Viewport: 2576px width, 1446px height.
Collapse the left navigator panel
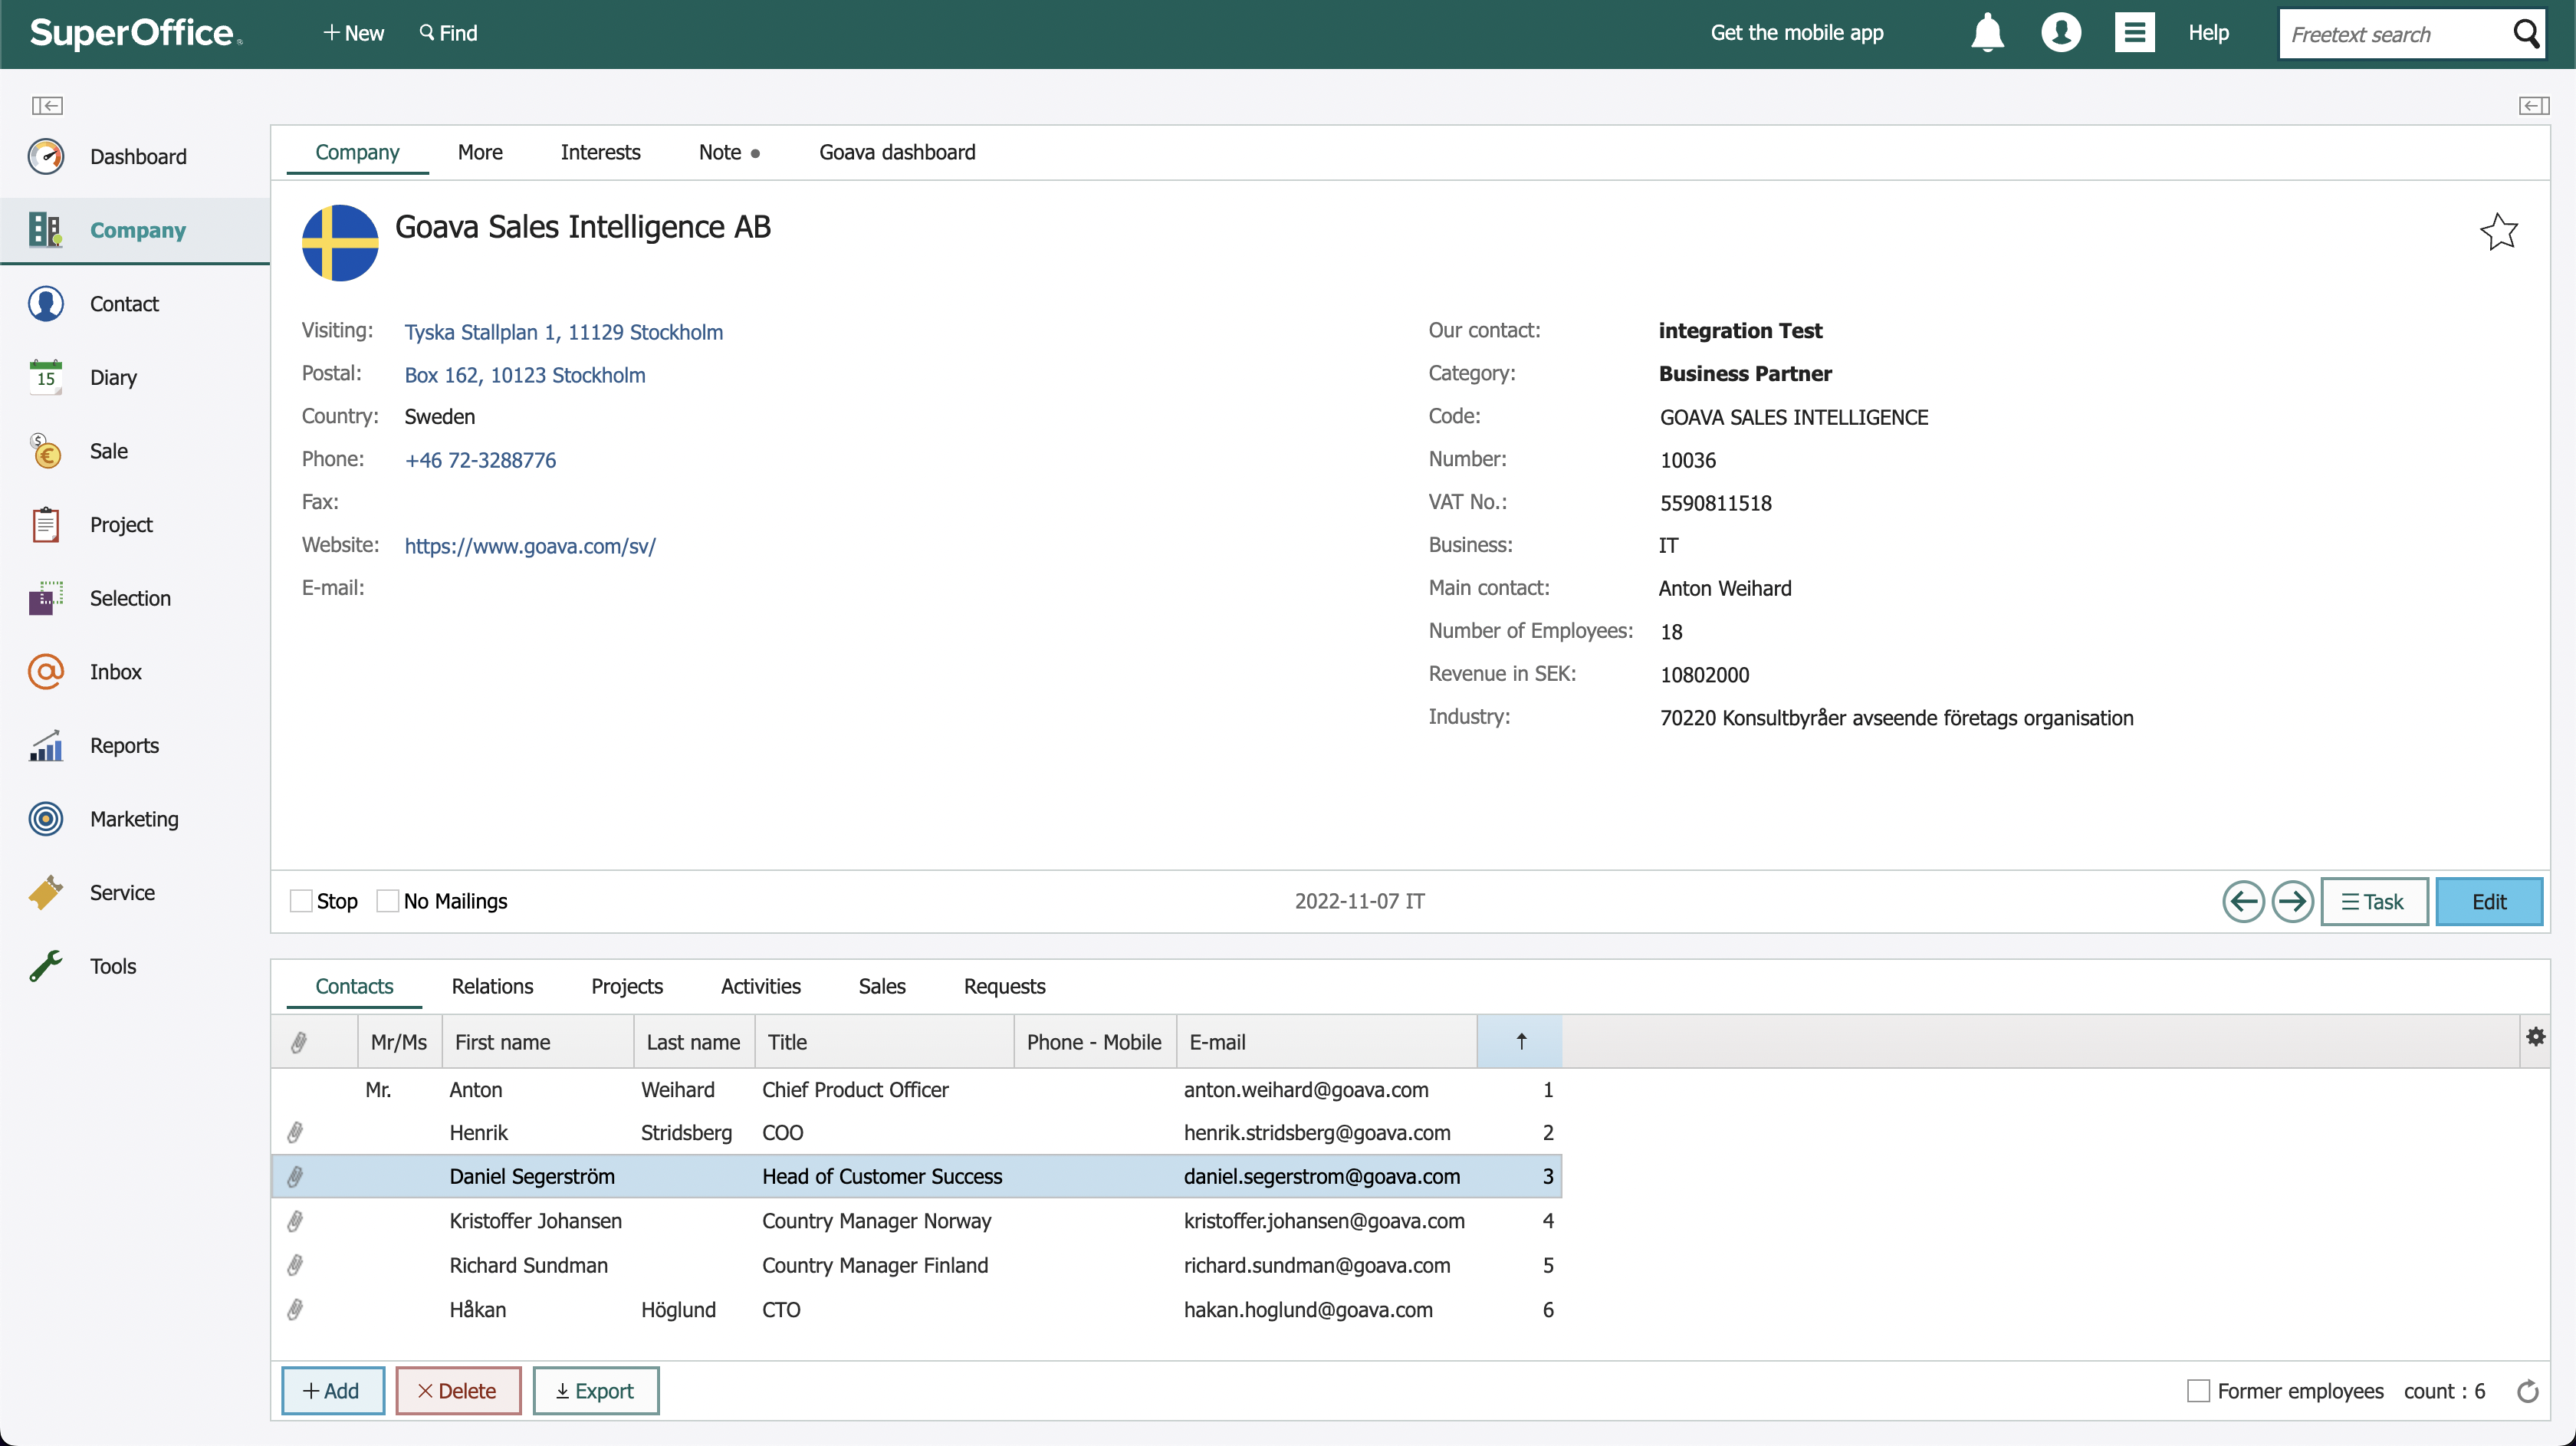(47, 105)
